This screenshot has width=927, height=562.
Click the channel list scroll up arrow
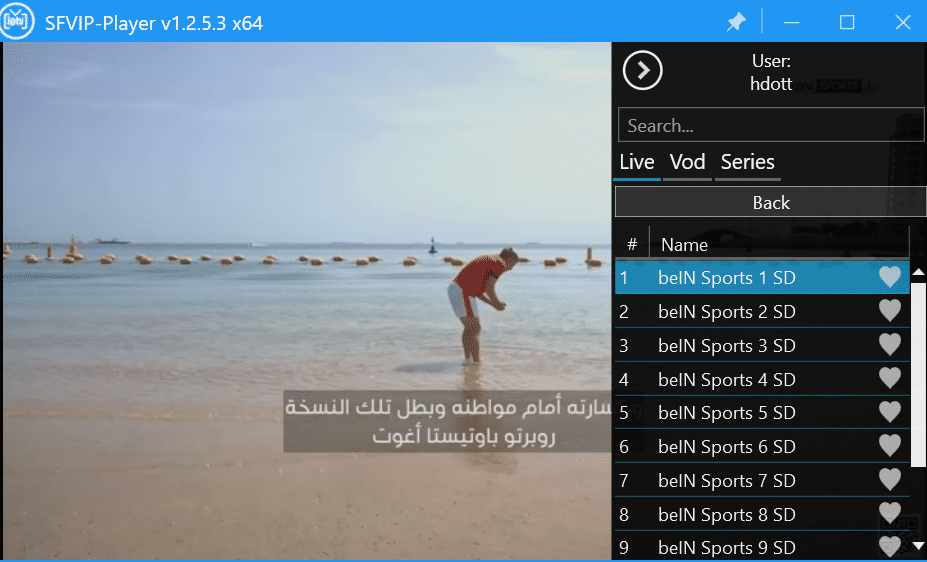pyautogui.click(x=918, y=272)
